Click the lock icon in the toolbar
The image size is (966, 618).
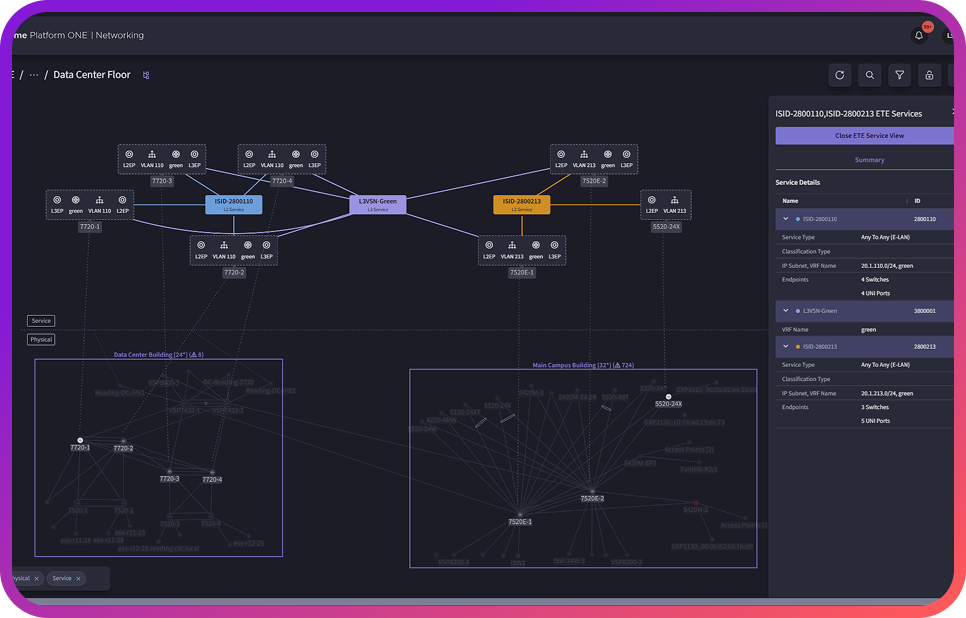click(928, 75)
